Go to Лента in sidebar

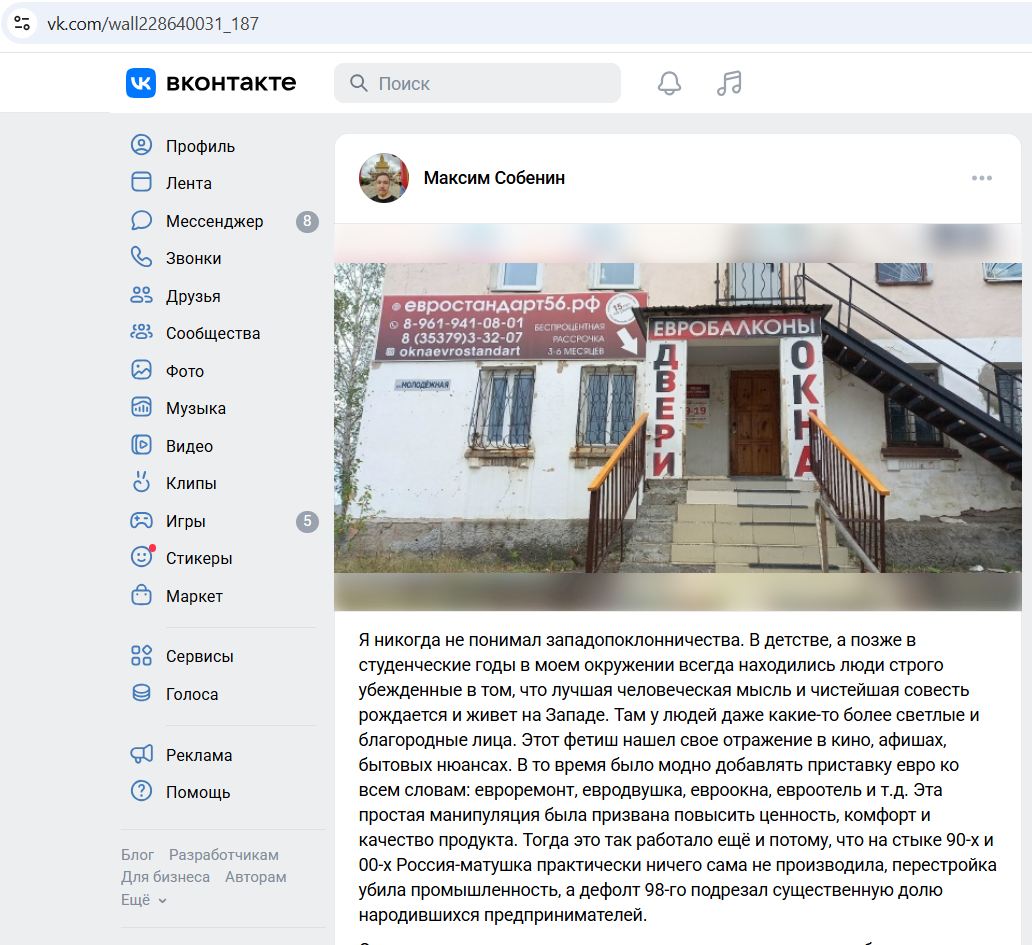click(x=188, y=183)
